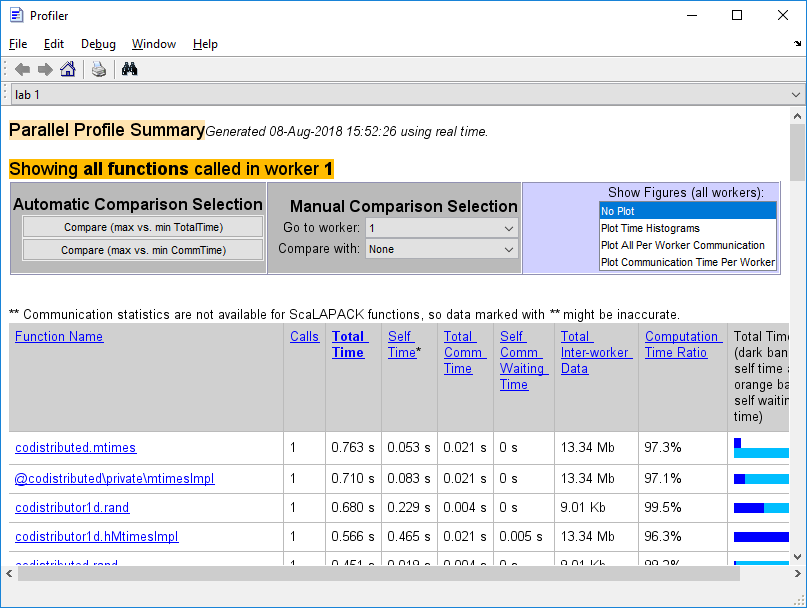This screenshot has height=608, width=807.
Task: Open the Compare with dropdown
Action: tap(441, 249)
